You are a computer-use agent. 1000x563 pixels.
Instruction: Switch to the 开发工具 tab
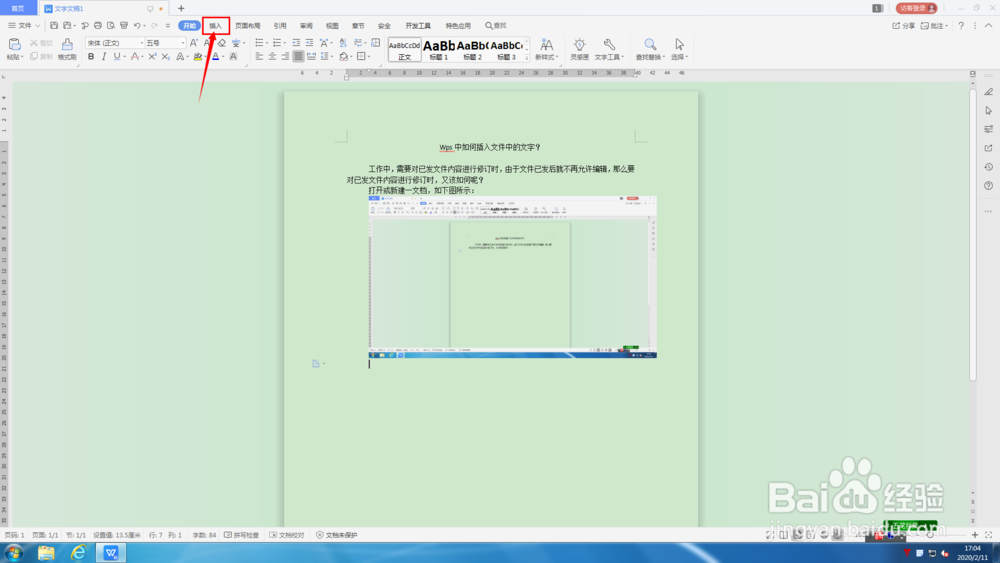[x=418, y=26]
